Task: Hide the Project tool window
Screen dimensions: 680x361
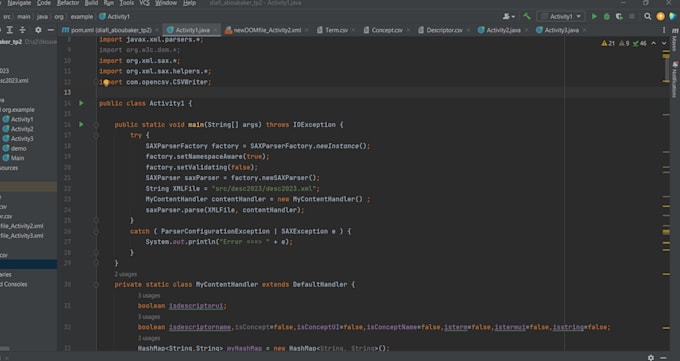Action: click(51, 30)
